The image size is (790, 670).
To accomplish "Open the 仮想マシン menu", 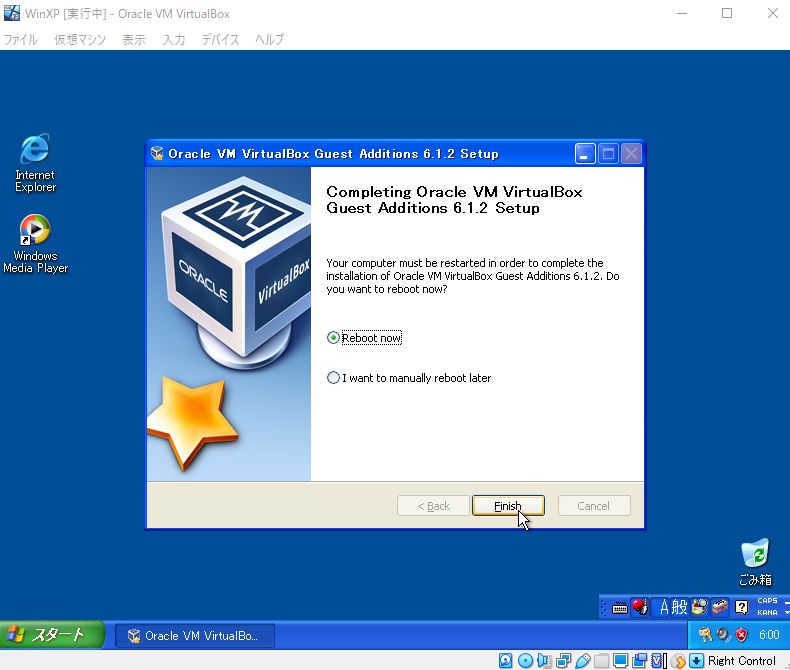I will click(80, 39).
